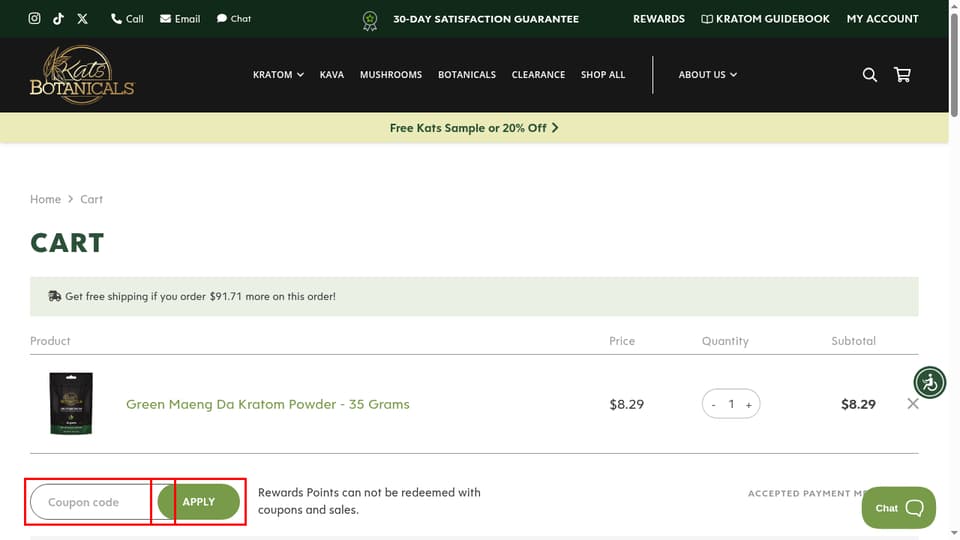Open Green Maeng Da Kratom Powder product link
960x540 pixels.
268,404
